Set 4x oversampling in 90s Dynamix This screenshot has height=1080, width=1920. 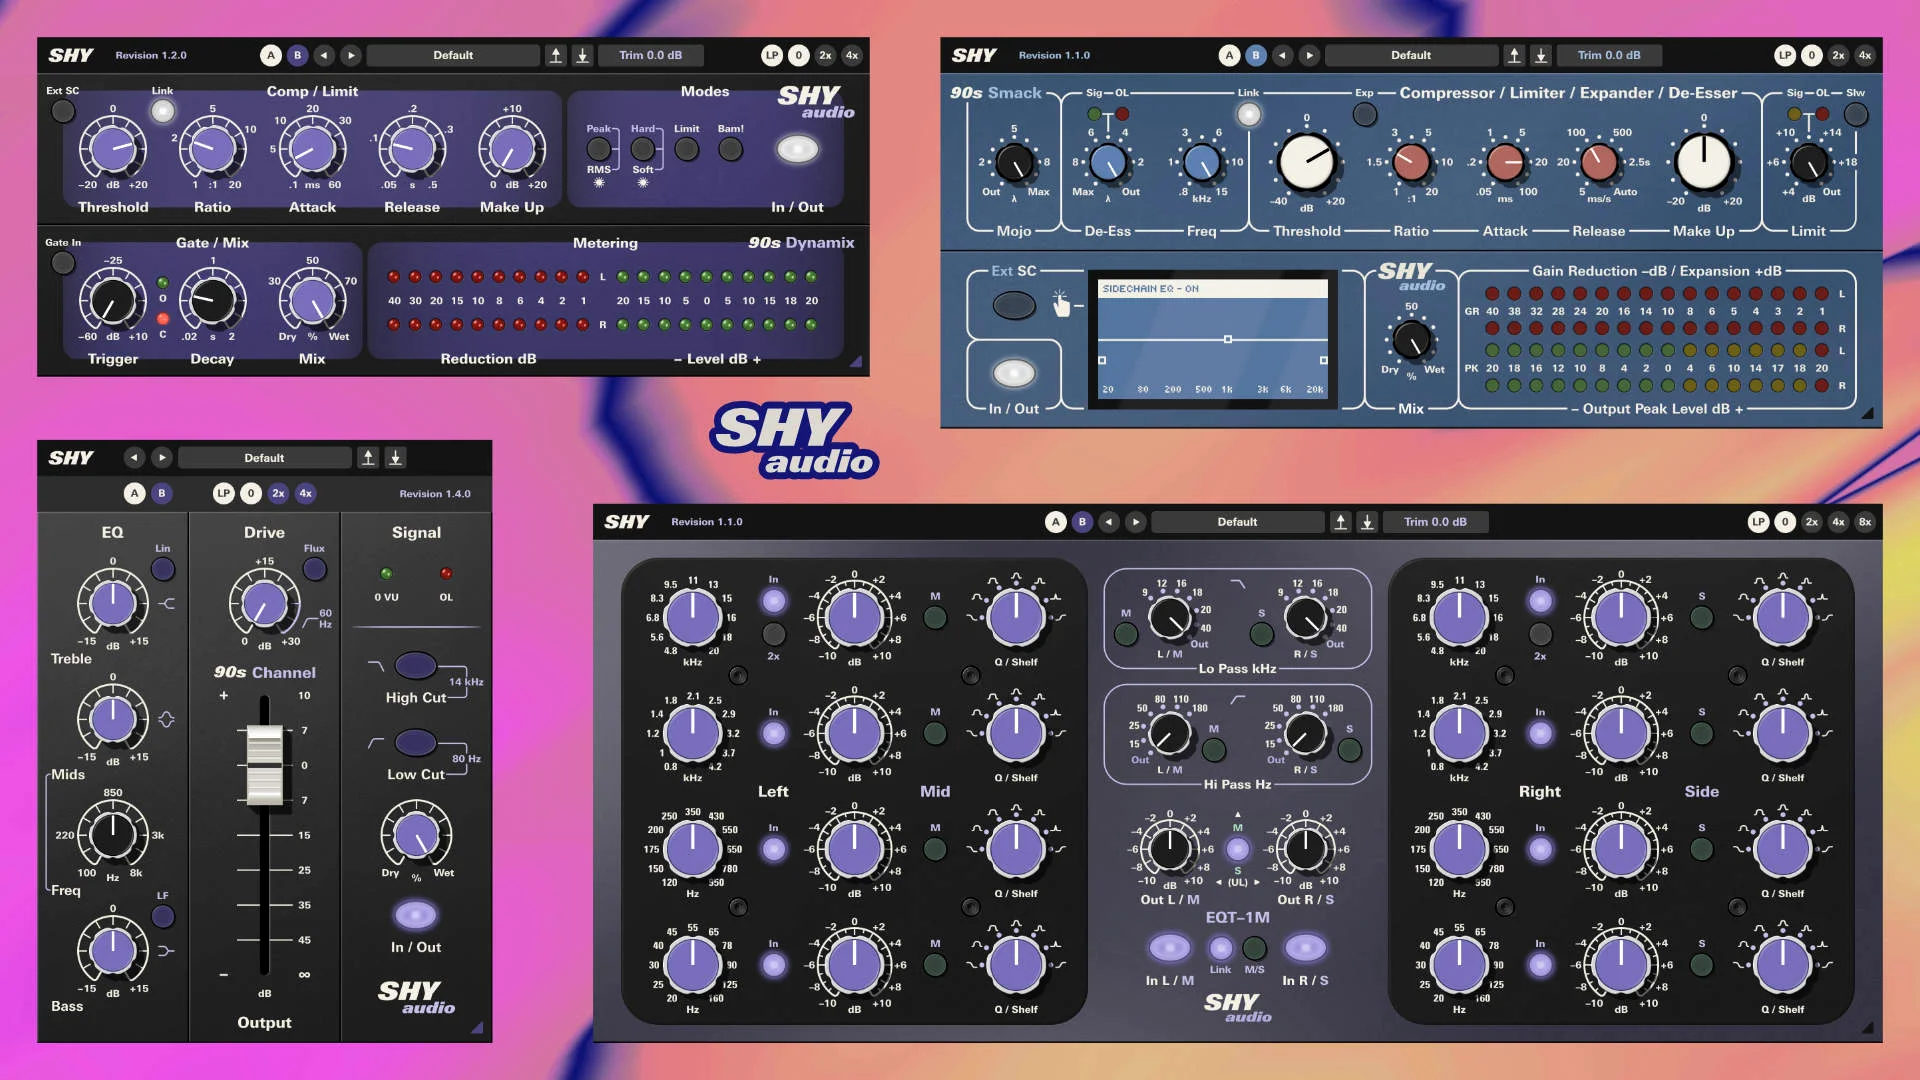[x=852, y=55]
